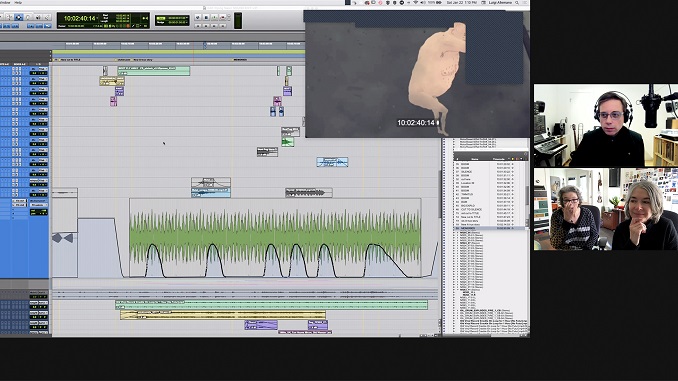Select the large green waveform clip
The width and height of the screenshot is (678, 381).
click(x=275, y=237)
